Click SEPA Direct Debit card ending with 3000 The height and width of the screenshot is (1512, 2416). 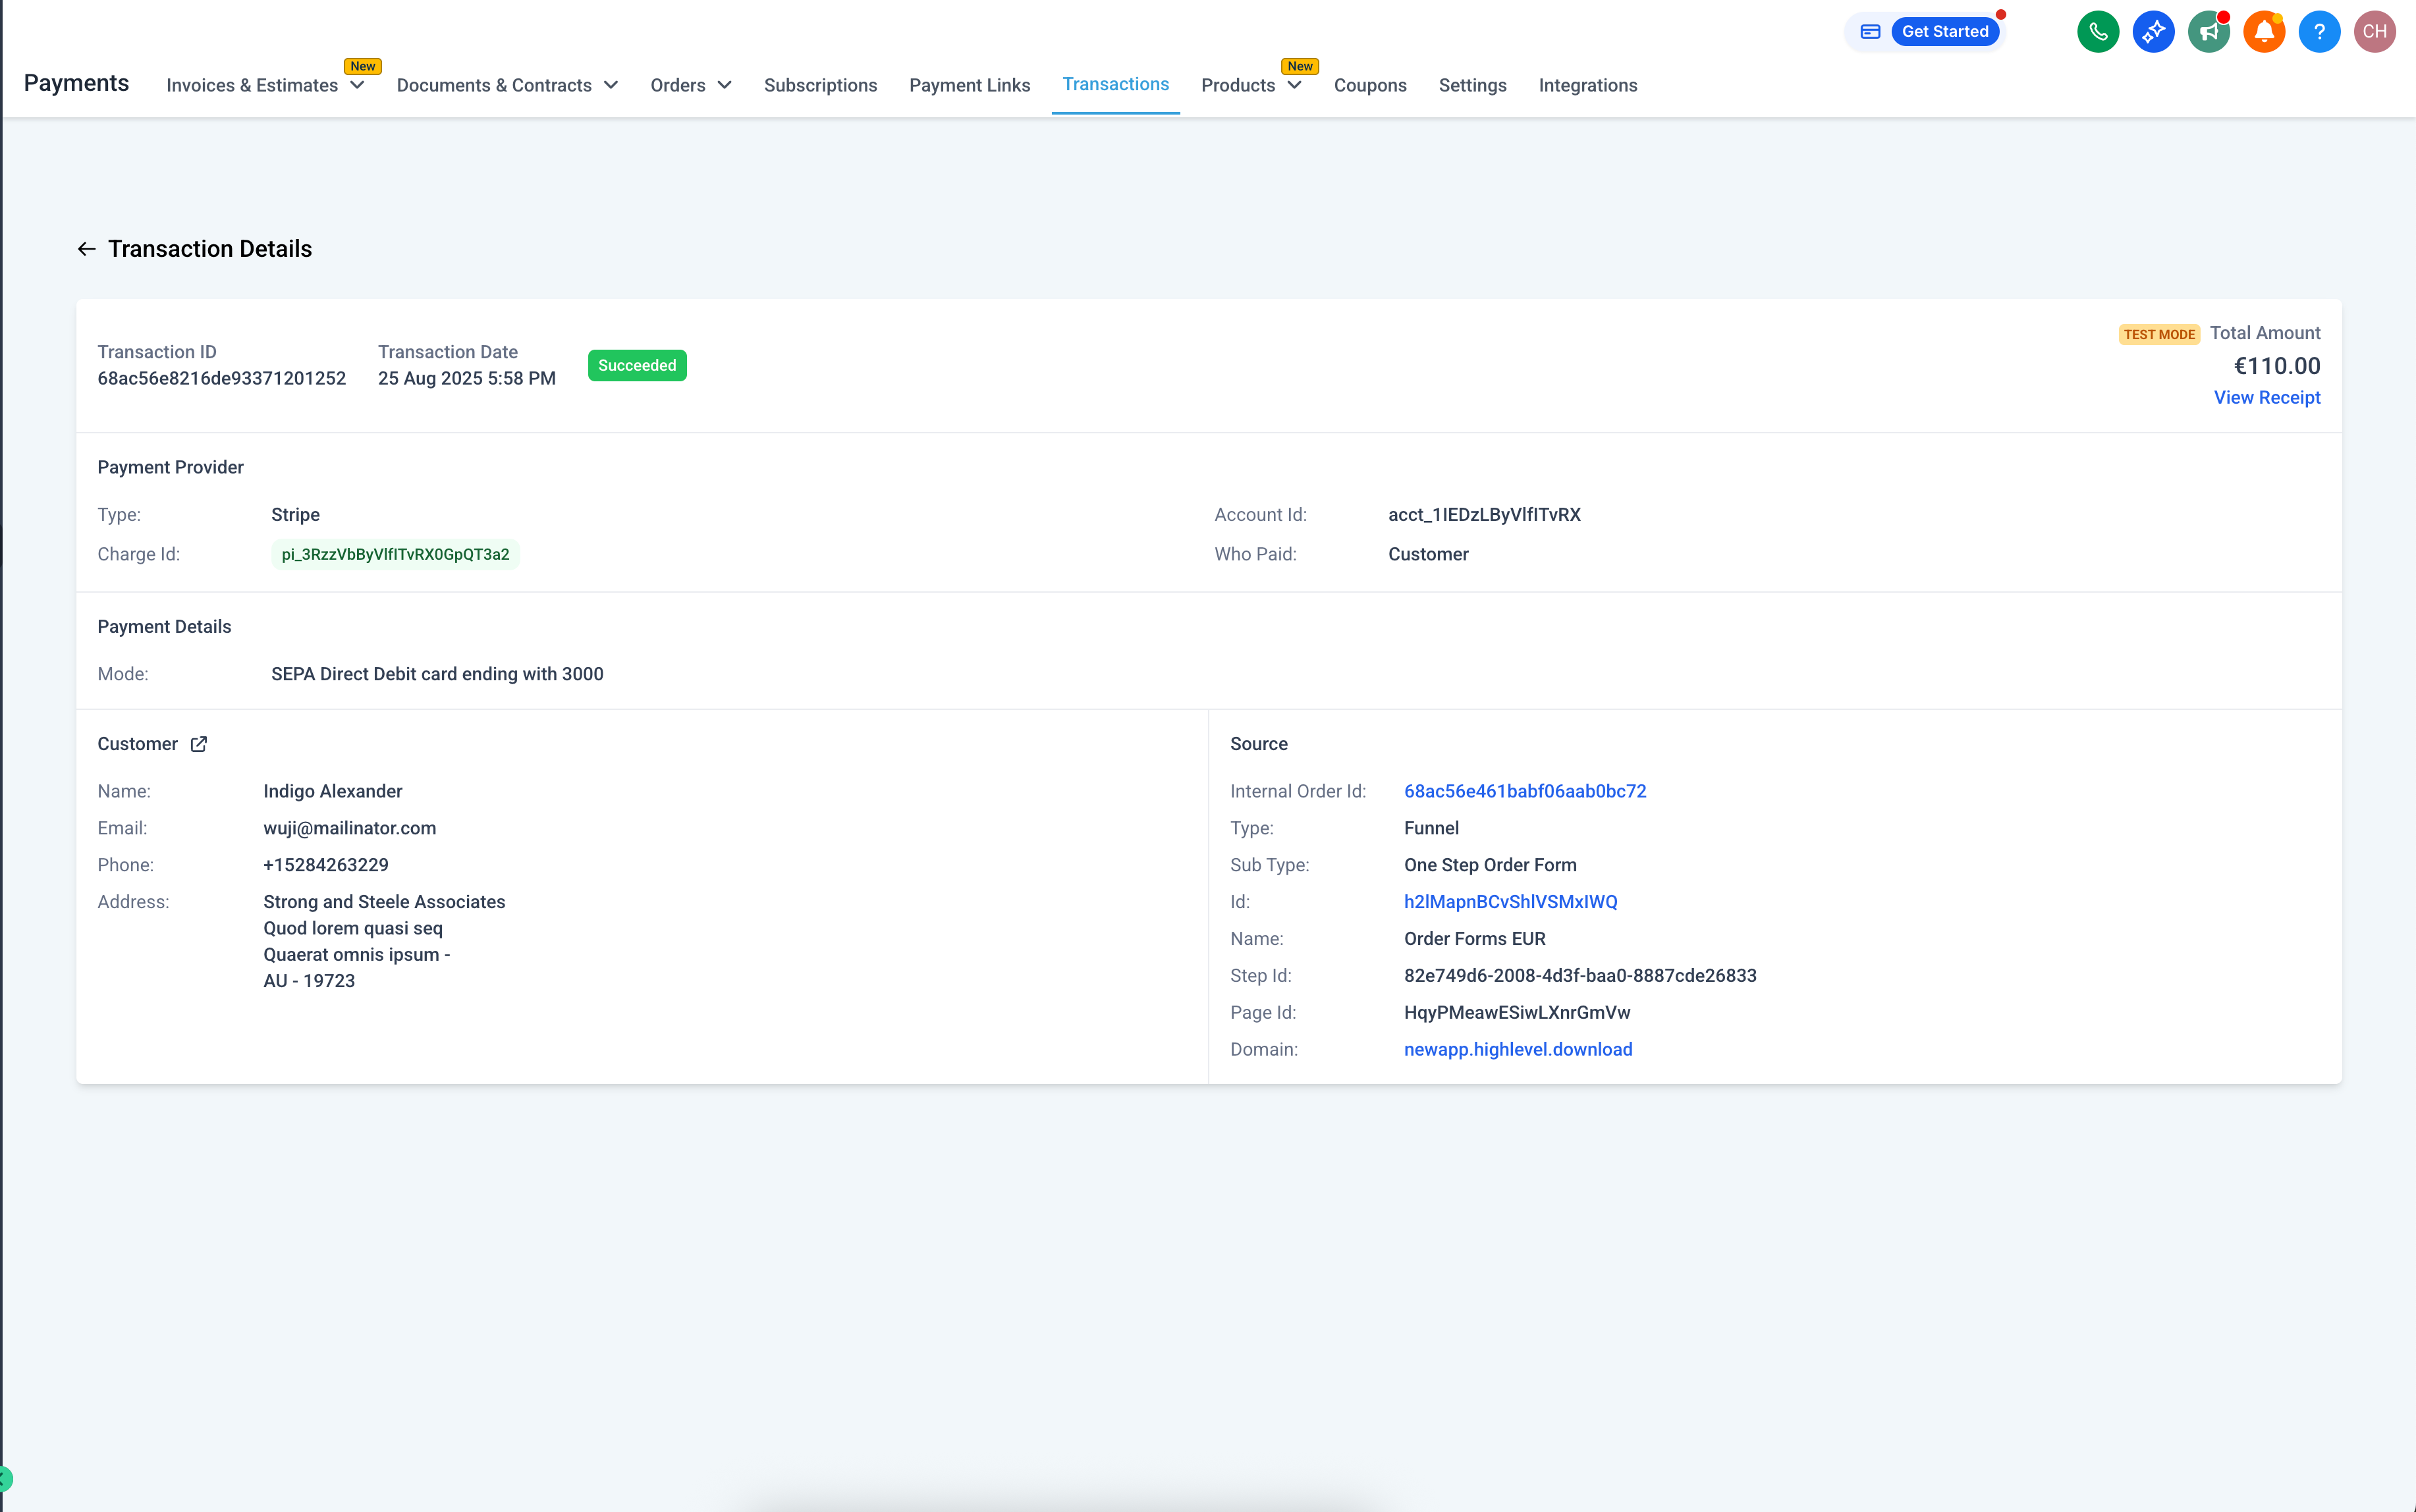[437, 674]
